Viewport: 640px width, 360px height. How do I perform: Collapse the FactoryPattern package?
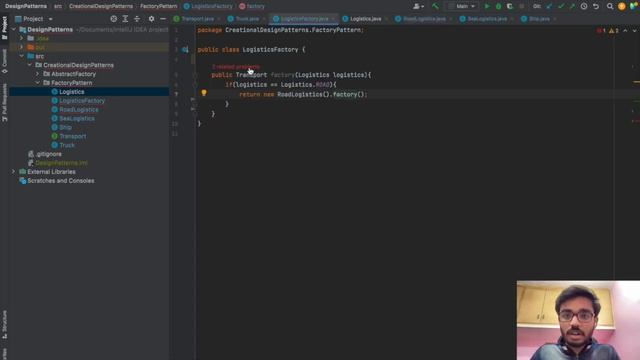click(38, 83)
